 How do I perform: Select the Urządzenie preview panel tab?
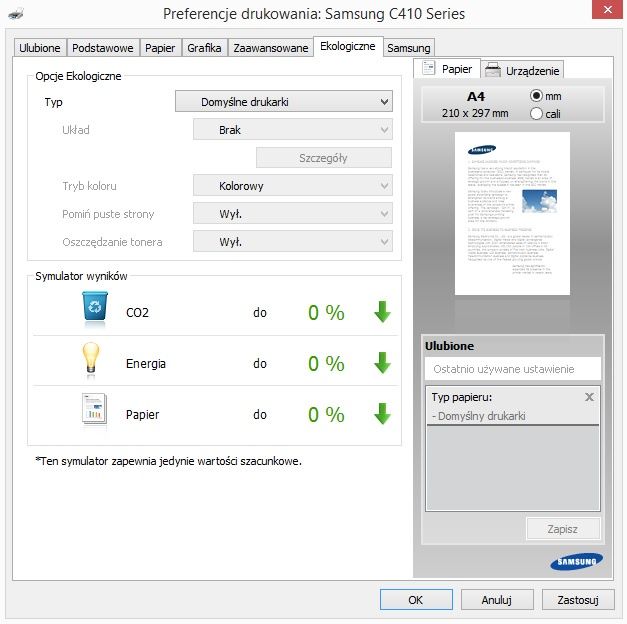click(x=522, y=70)
